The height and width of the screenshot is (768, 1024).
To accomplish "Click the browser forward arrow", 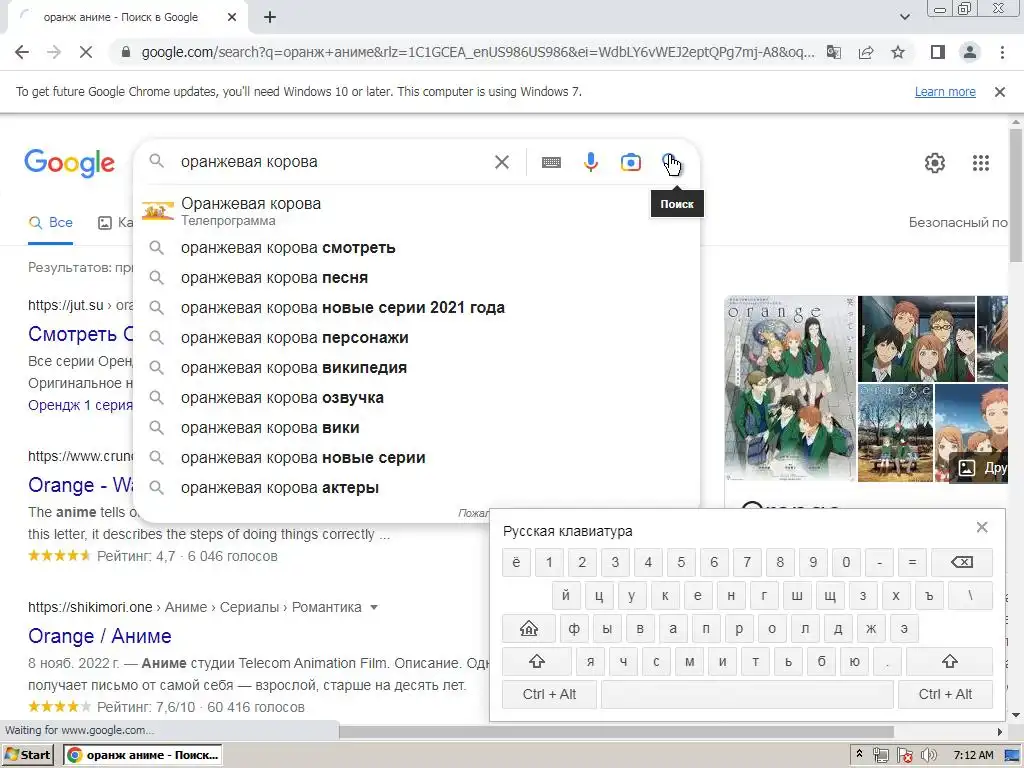I will (54, 52).
